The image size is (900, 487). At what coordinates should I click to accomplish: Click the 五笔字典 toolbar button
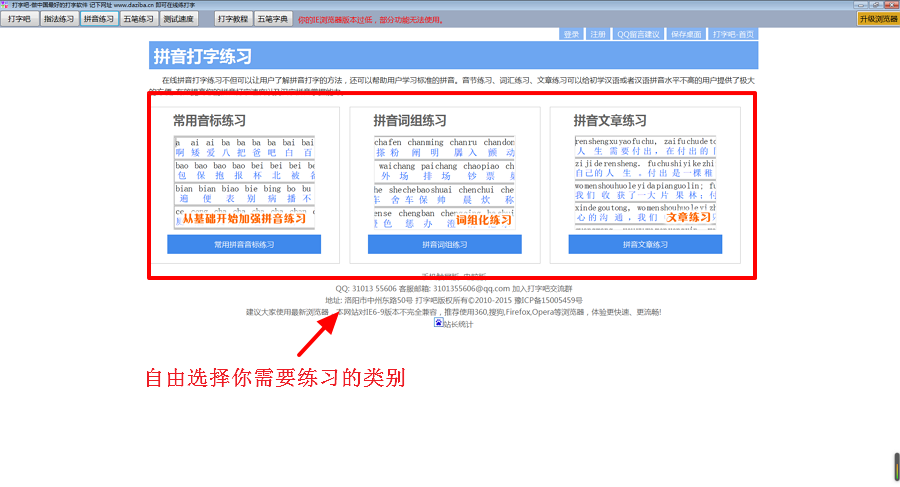272,19
